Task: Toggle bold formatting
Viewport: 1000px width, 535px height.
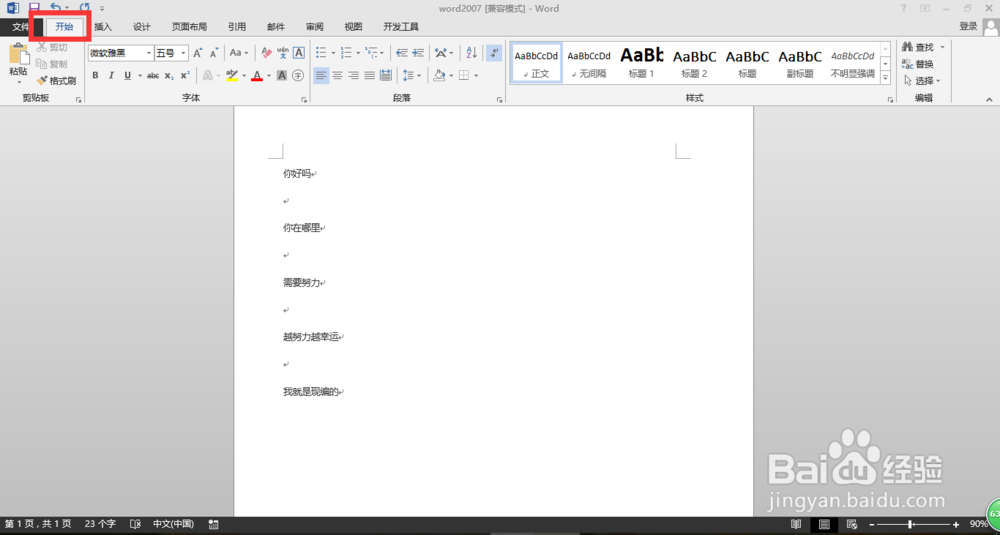Action: 96,76
